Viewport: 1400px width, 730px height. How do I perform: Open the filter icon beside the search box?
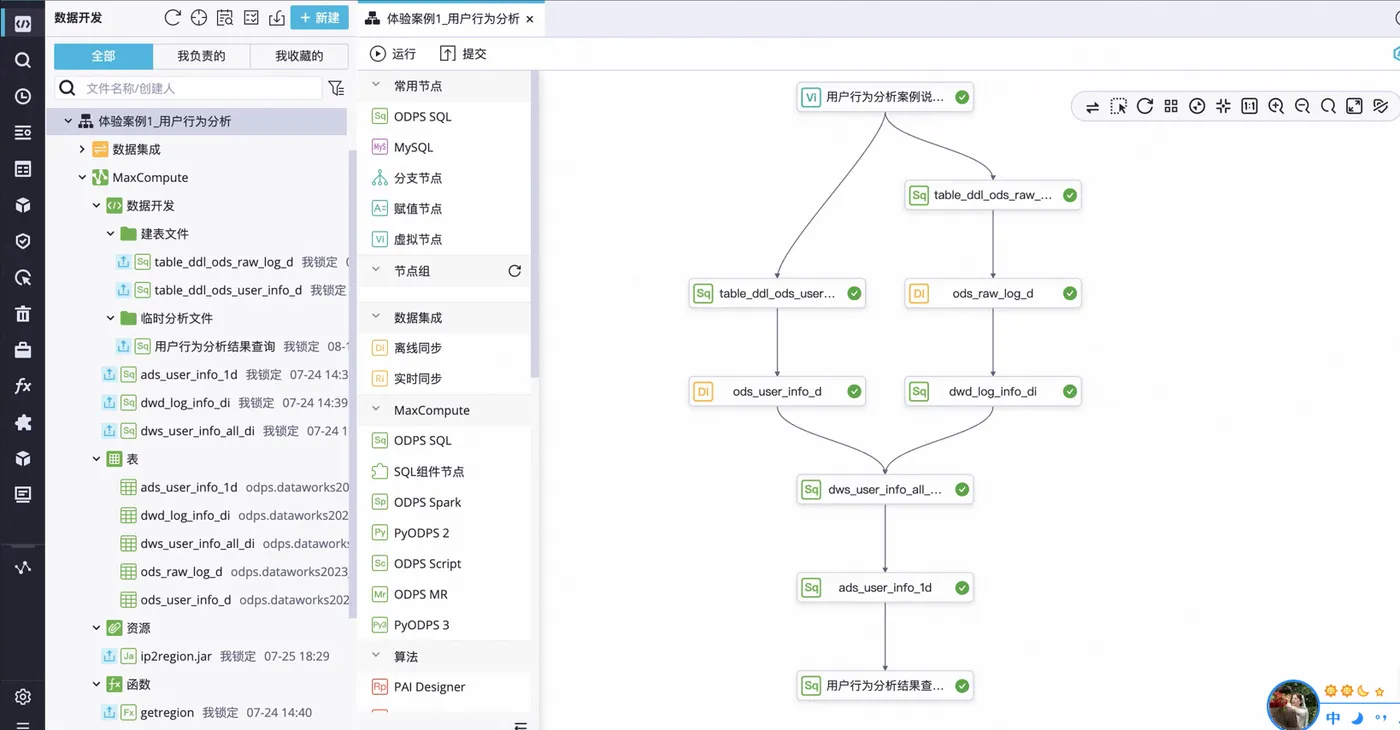click(x=336, y=89)
